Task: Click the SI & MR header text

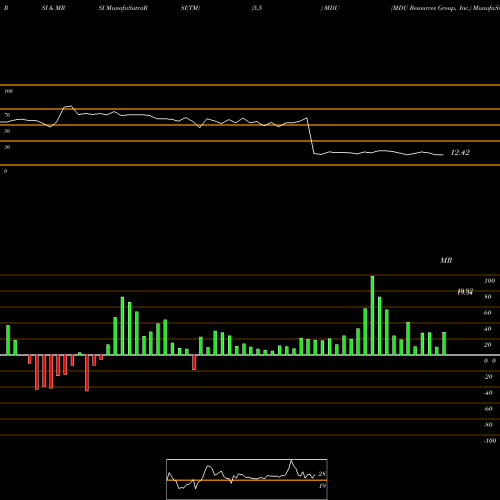Action: [53, 8]
